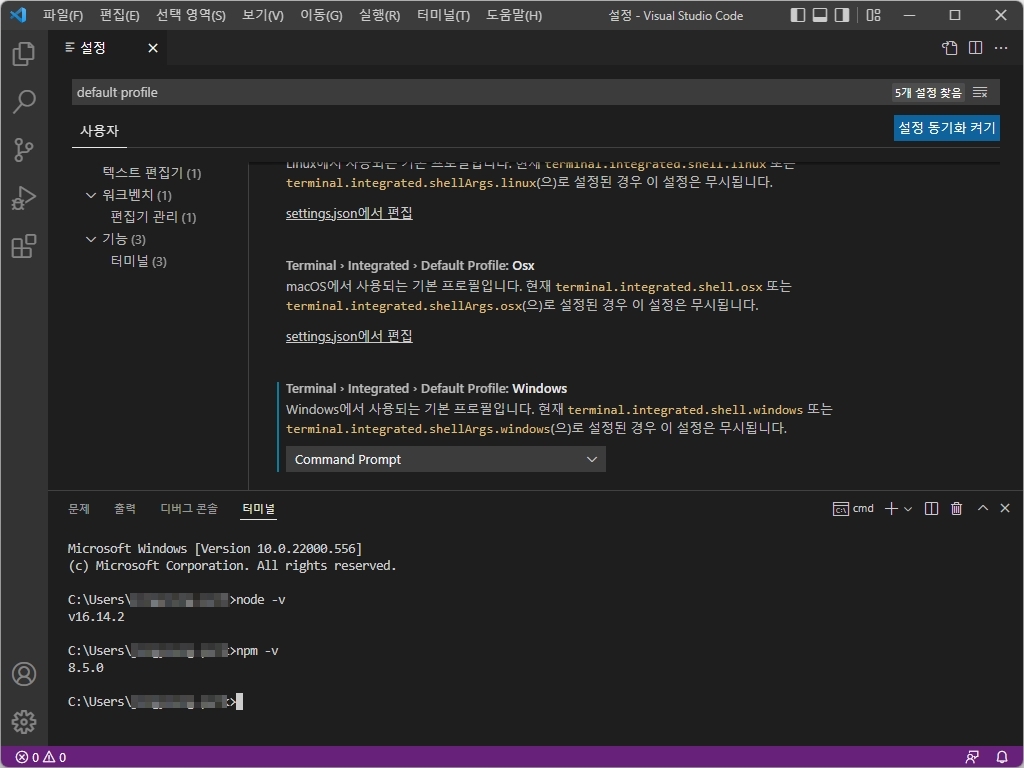Screen dimensions: 1024x768
Task: Toggle primary side bar layout icon
Action: click(x=797, y=15)
